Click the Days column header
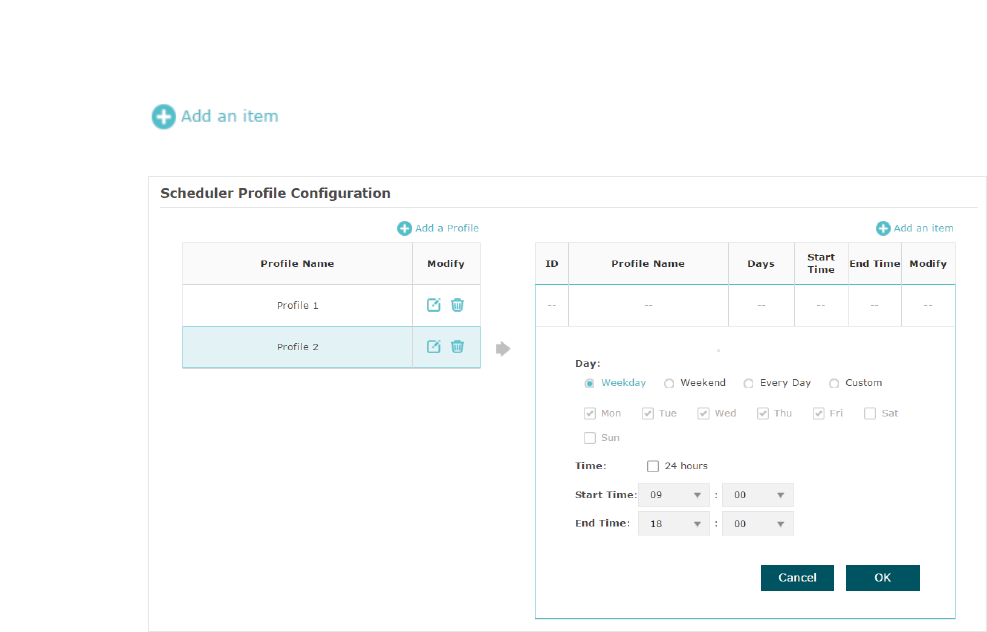 [761, 264]
